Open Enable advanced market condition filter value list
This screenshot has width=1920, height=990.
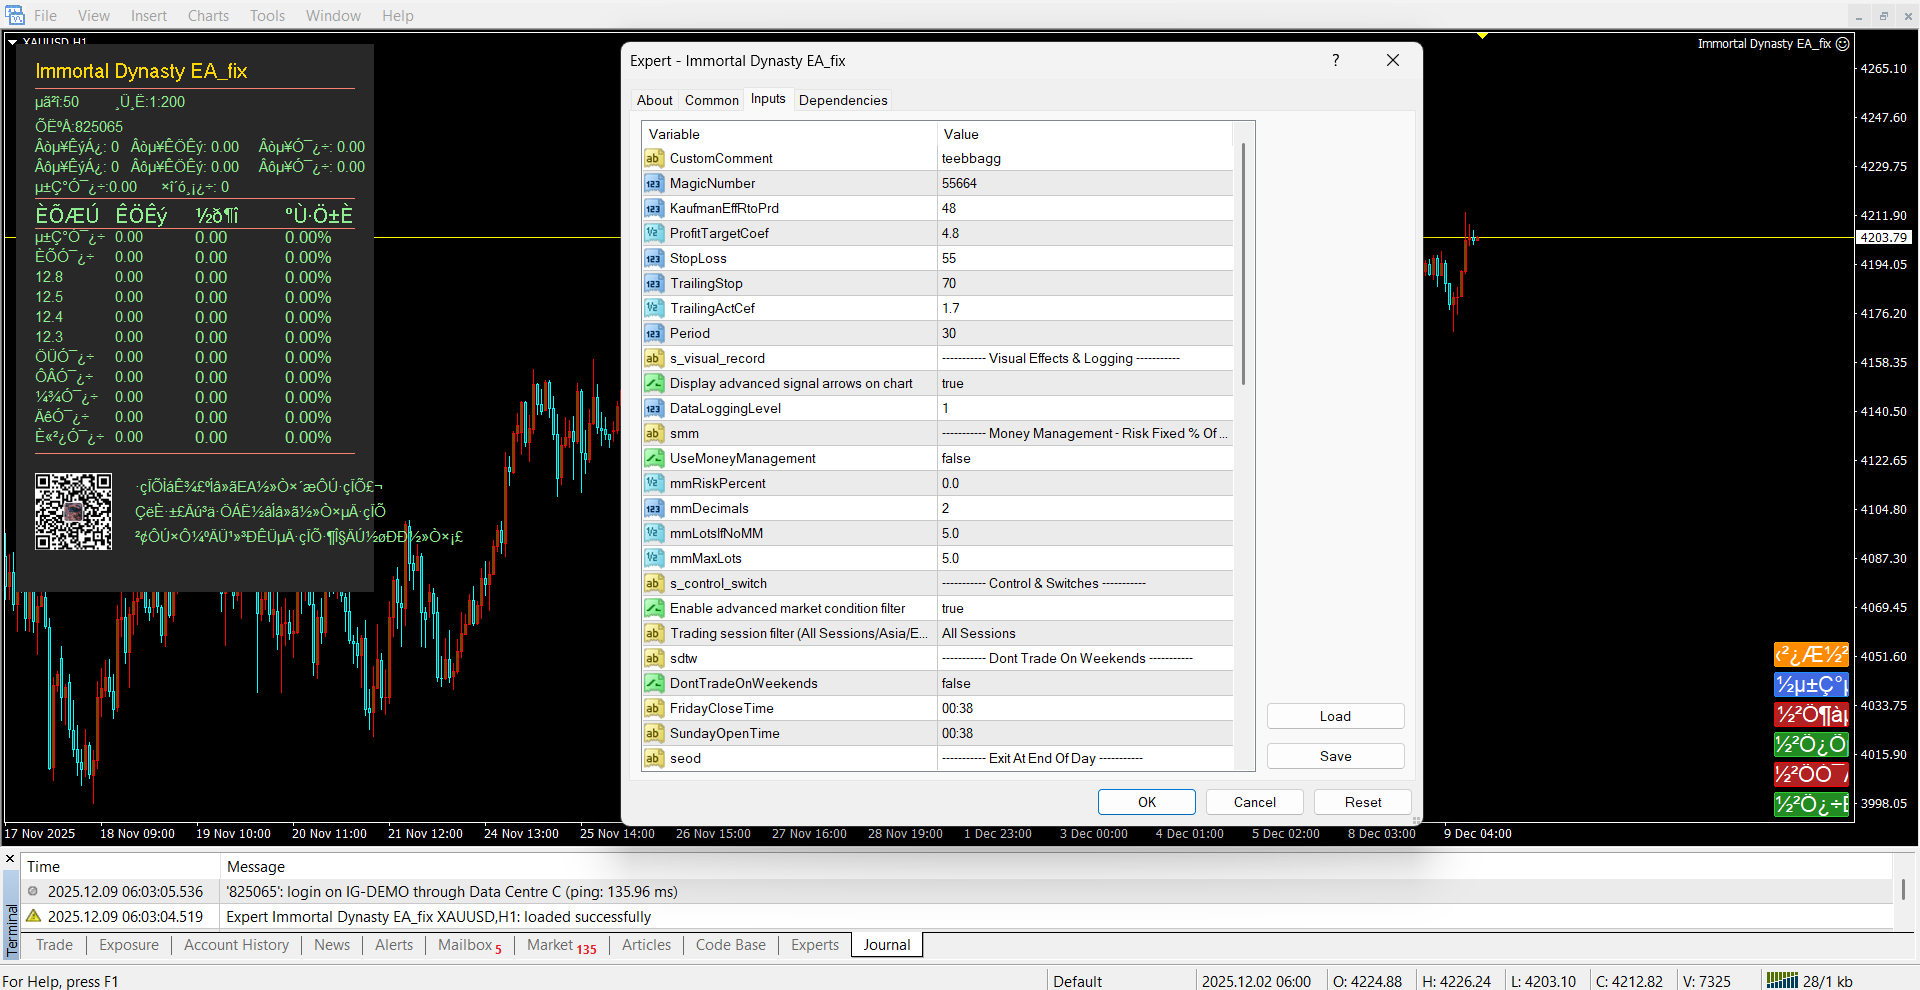coord(1084,609)
